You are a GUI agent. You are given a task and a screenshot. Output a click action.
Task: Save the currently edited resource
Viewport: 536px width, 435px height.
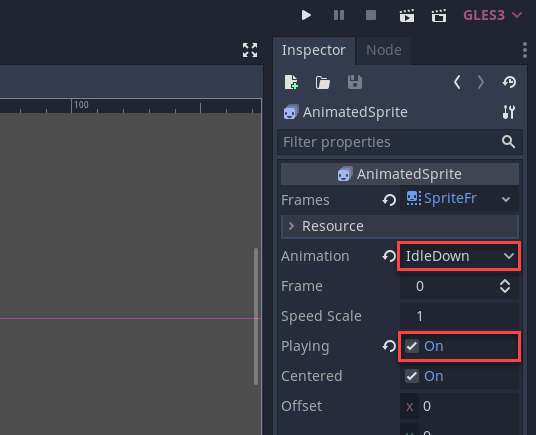pos(354,82)
